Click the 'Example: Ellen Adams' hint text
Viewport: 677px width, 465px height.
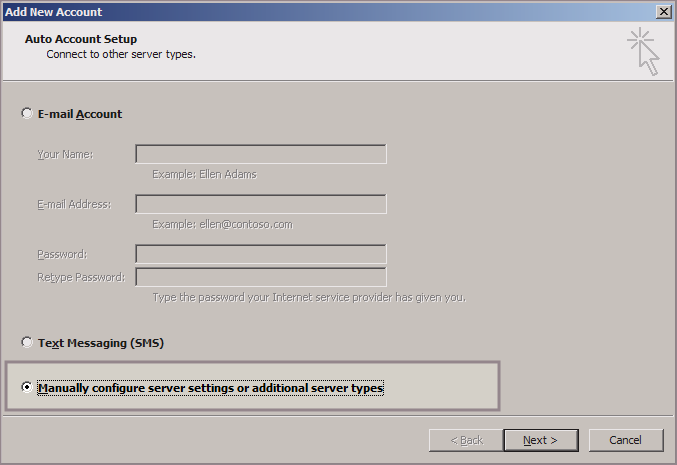pyautogui.click(x=204, y=174)
